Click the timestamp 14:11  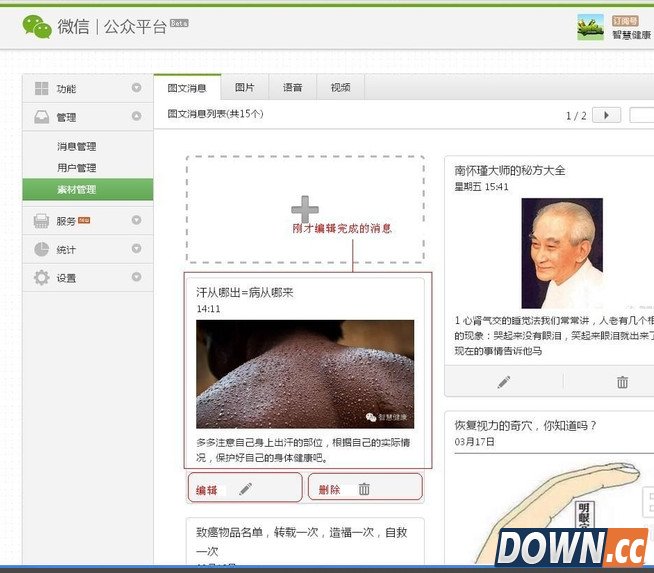click(208, 309)
